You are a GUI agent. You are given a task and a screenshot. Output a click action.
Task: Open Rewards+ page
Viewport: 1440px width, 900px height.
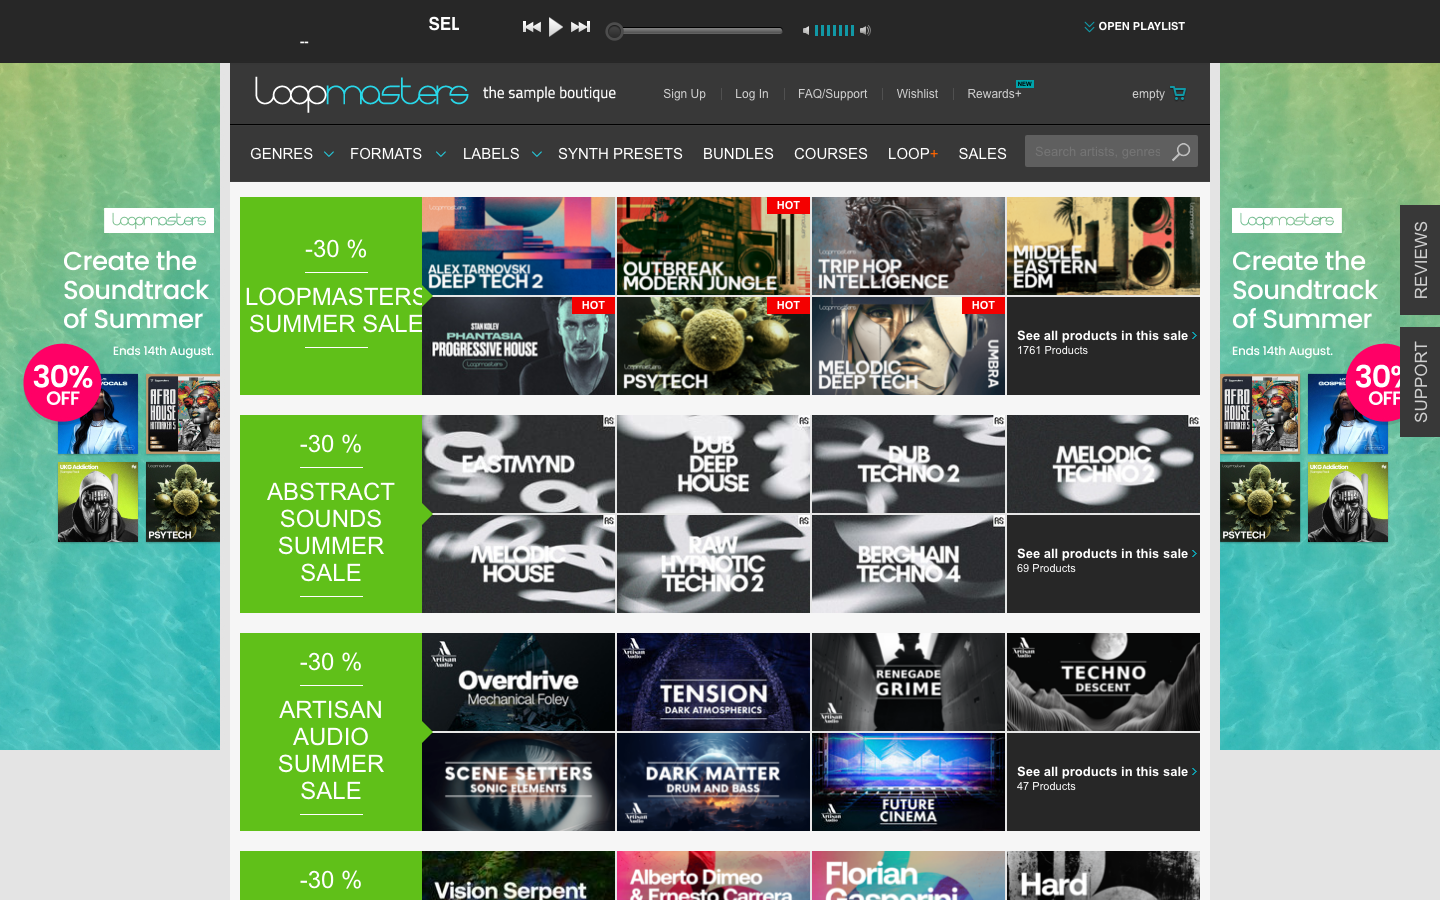coord(994,94)
